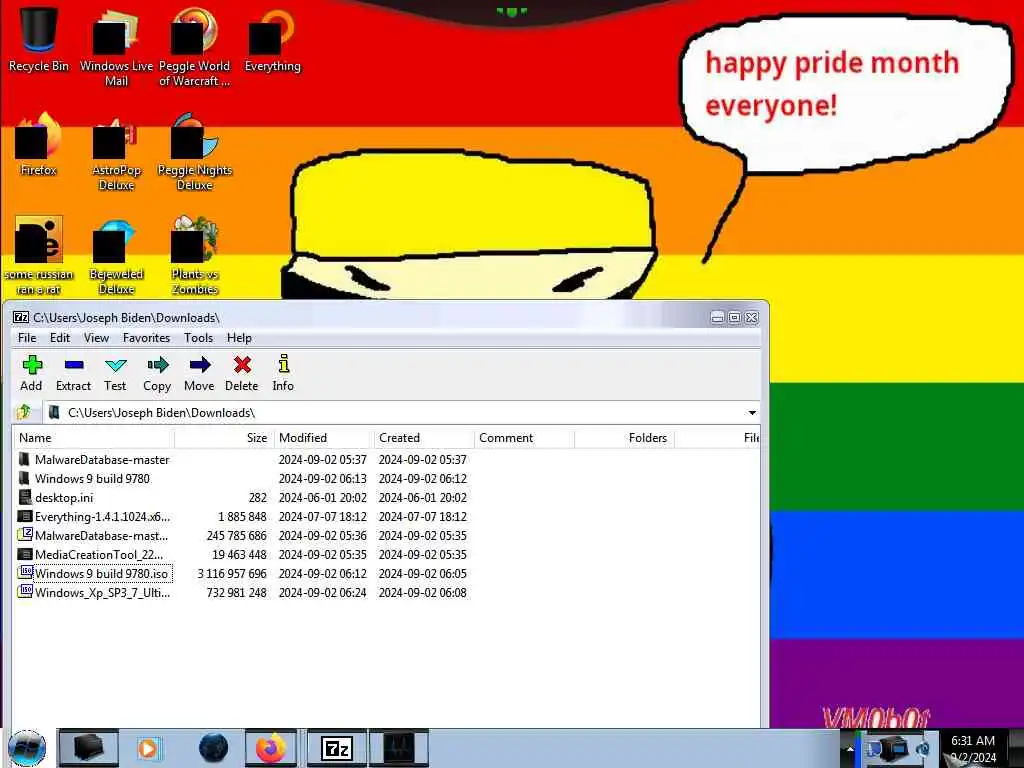Click size value 3 116 957 696
Image resolution: width=1024 pixels, height=768 pixels.
pyautogui.click(x=232, y=573)
